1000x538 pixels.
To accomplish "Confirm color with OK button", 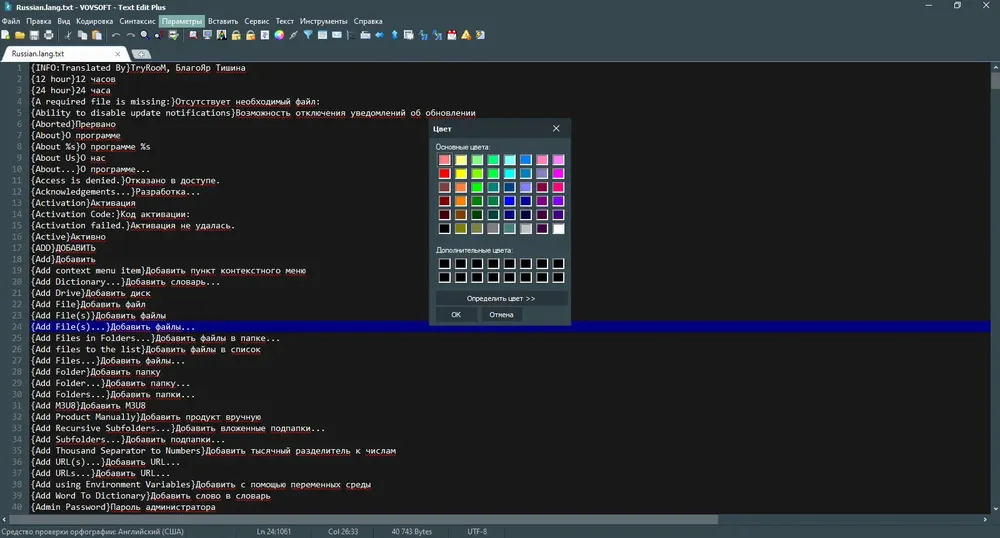I will coord(456,315).
